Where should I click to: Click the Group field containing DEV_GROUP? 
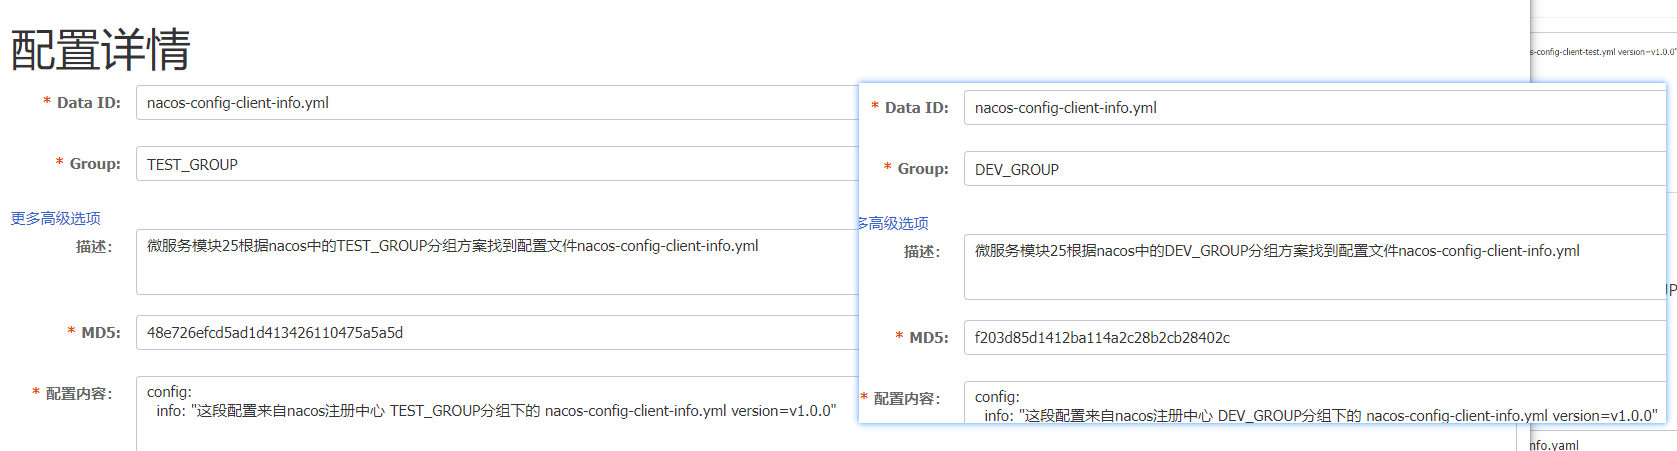pos(1312,169)
